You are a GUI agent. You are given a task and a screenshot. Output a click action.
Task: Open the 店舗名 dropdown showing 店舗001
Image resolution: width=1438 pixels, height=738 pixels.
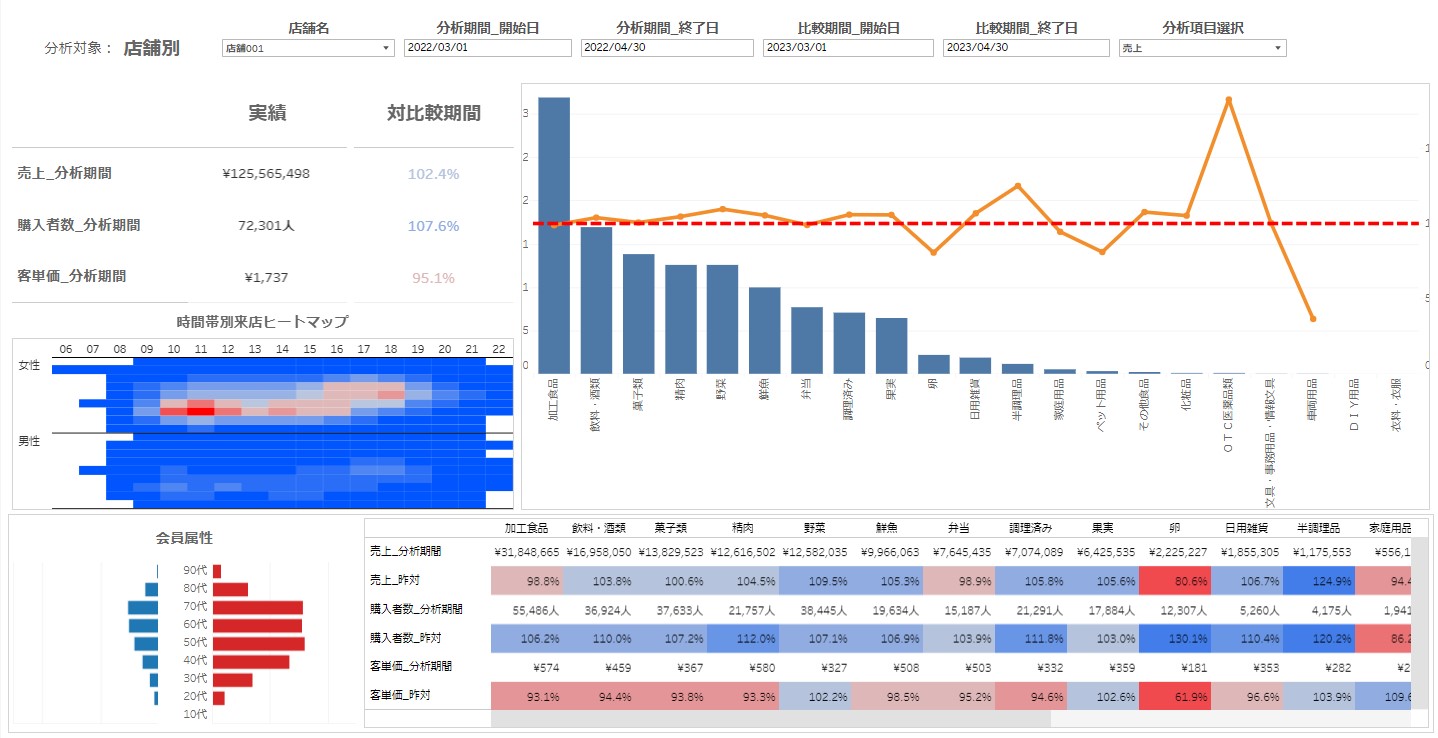[x=307, y=48]
